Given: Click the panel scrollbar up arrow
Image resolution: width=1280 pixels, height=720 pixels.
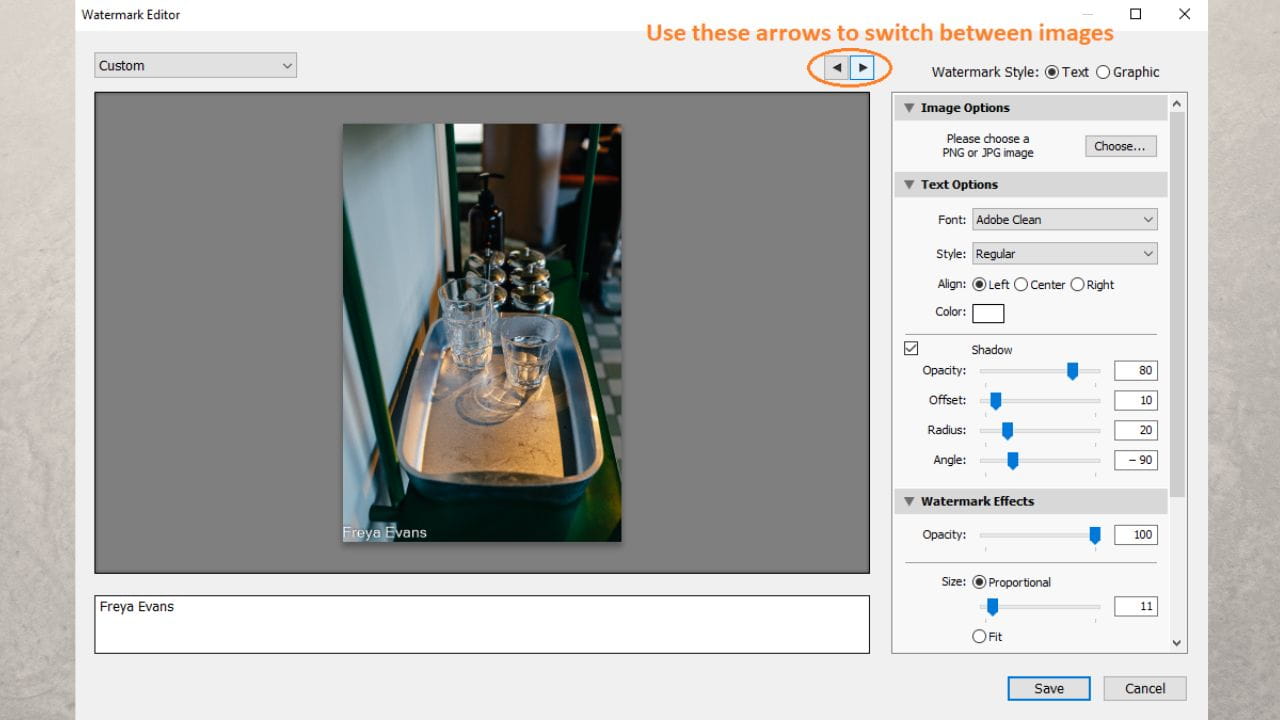Looking at the screenshot, I should point(1177,103).
